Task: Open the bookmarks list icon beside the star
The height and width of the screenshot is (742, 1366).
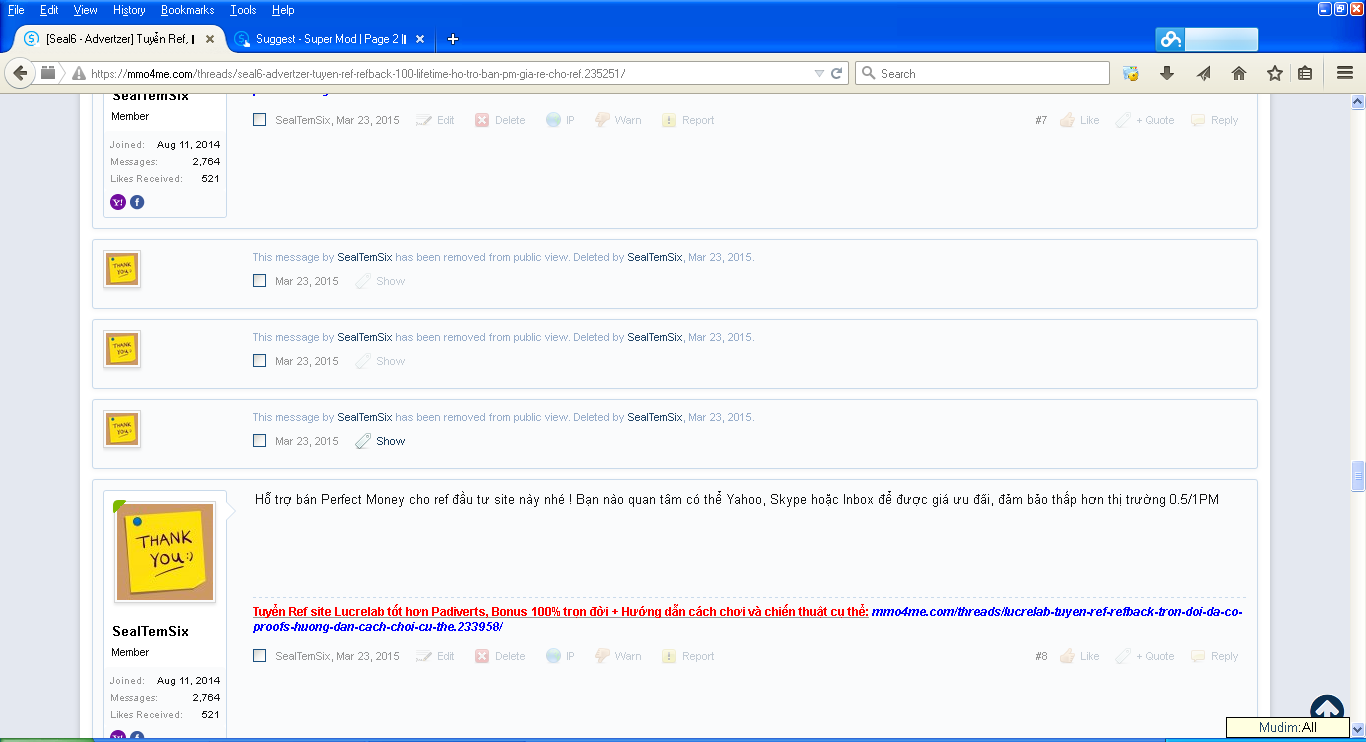Action: [1305, 73]
